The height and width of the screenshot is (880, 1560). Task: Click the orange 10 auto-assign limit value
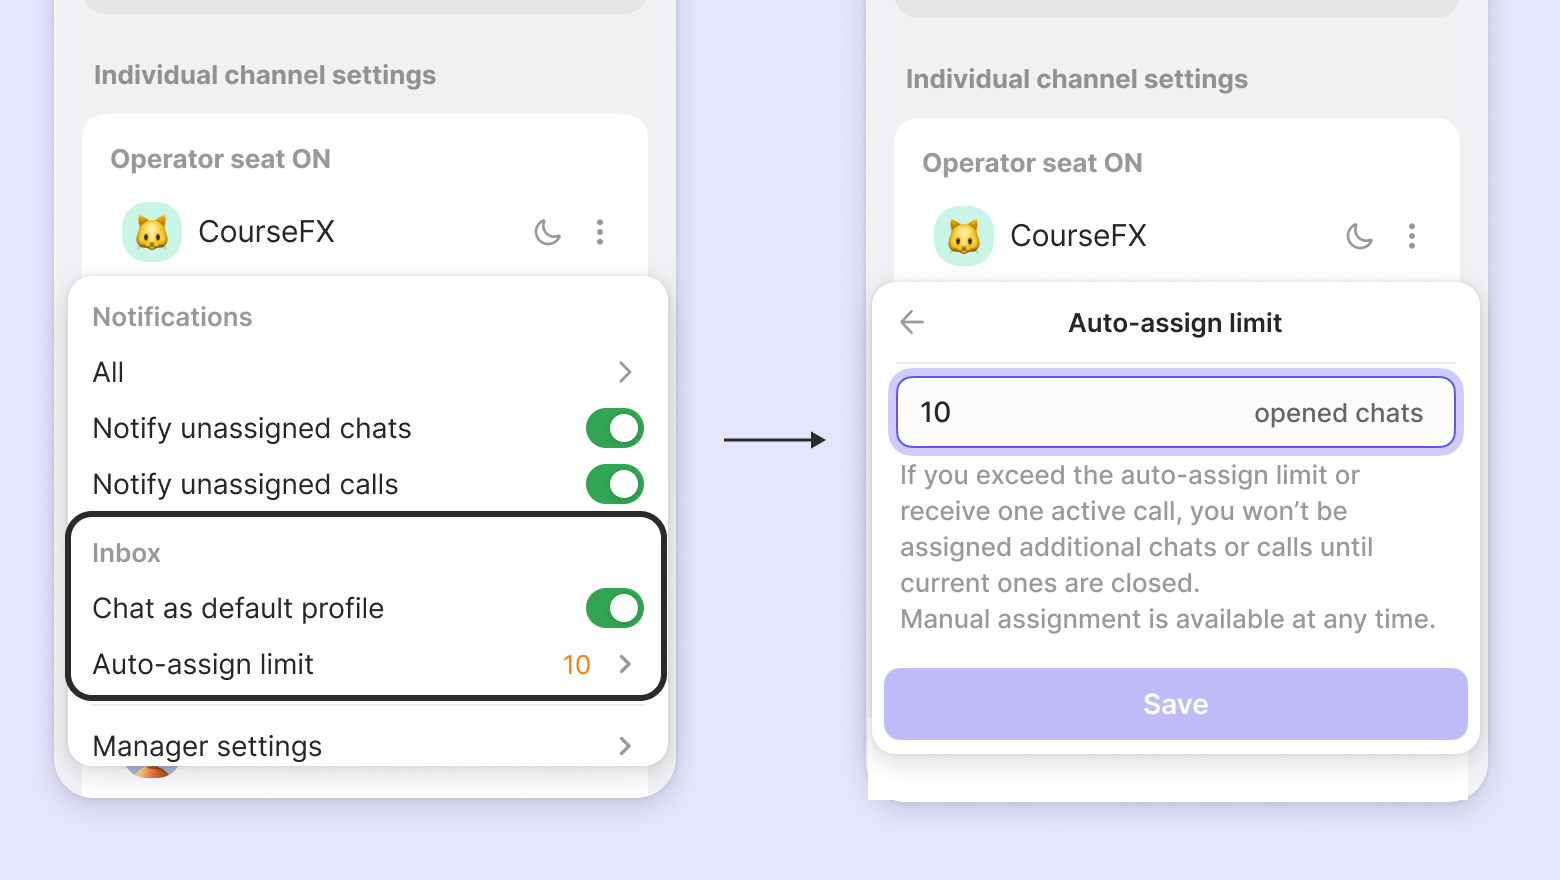coord(577,665)
